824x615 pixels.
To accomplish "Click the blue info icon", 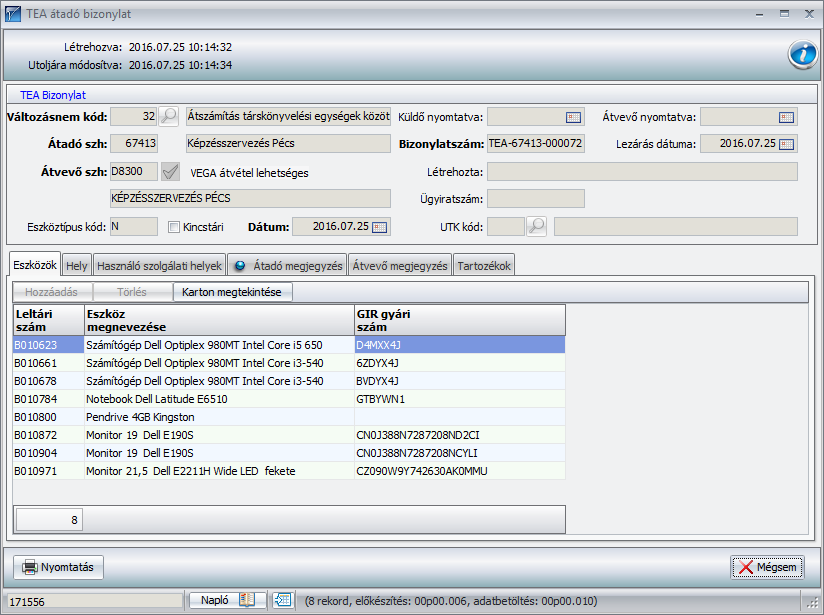I will pyautogui.click(x=802, y=54).
